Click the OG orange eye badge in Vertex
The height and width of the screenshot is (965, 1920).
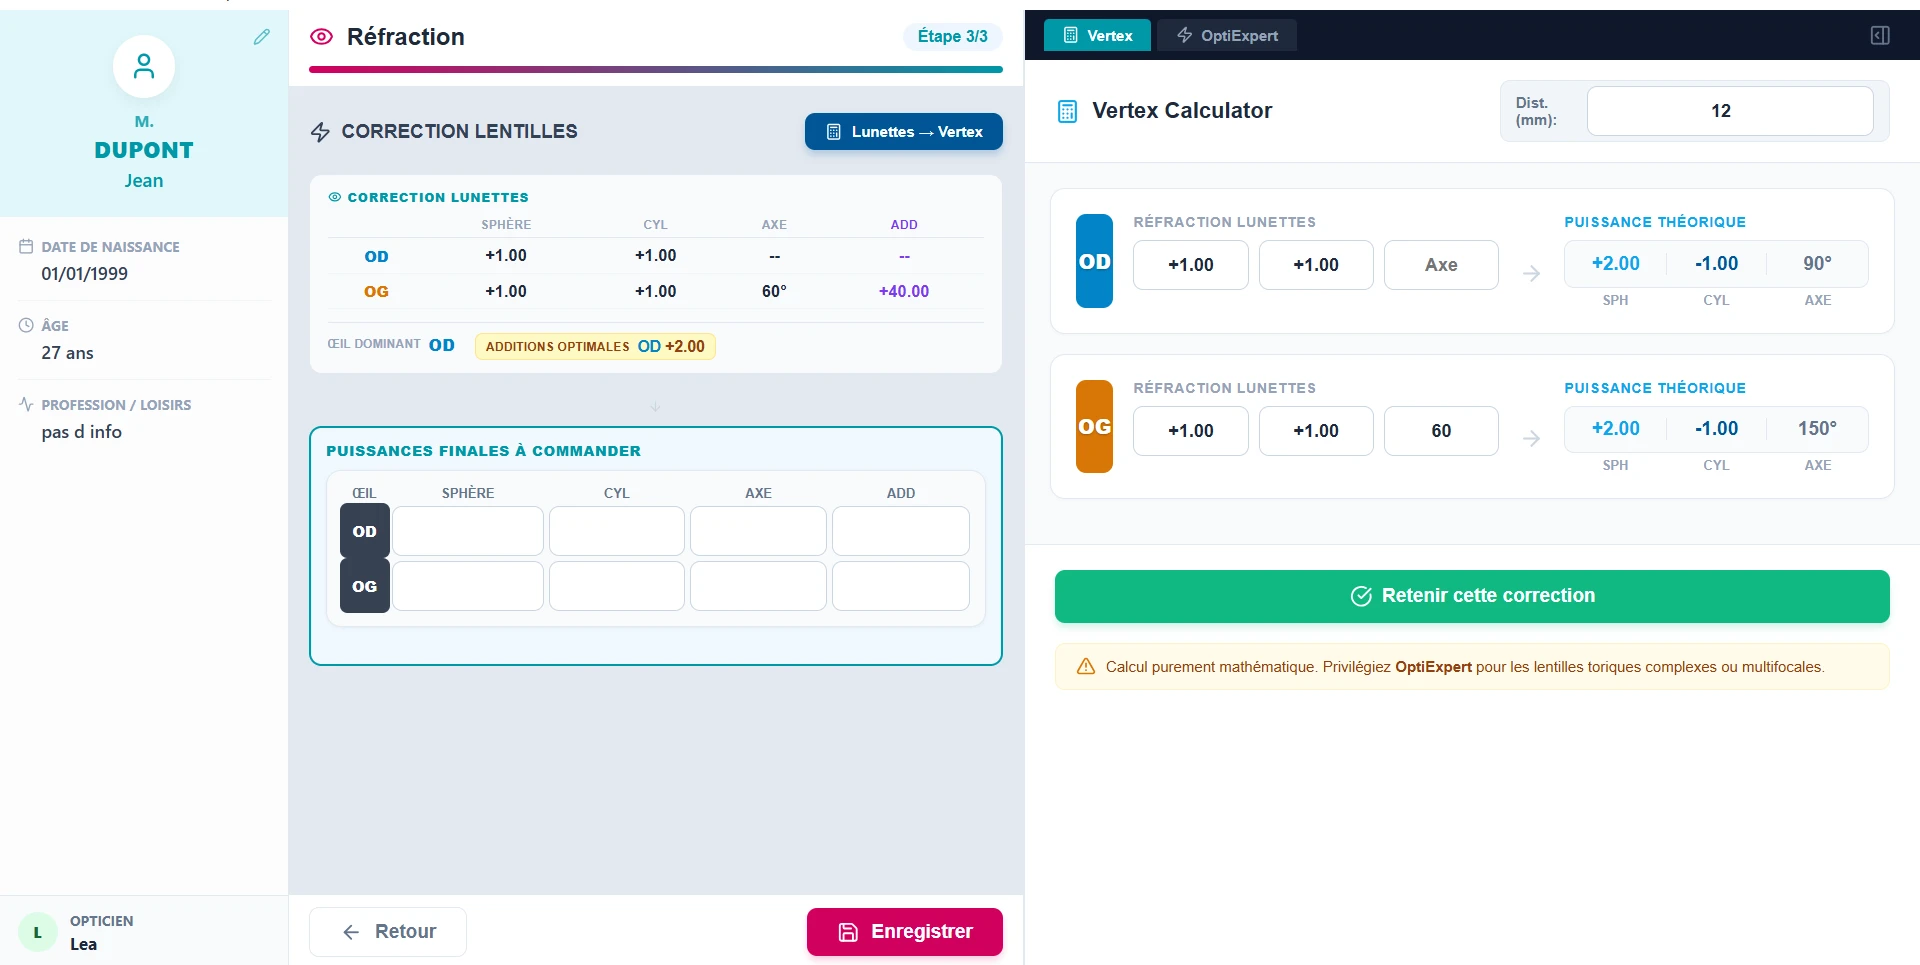(1094, 427)
